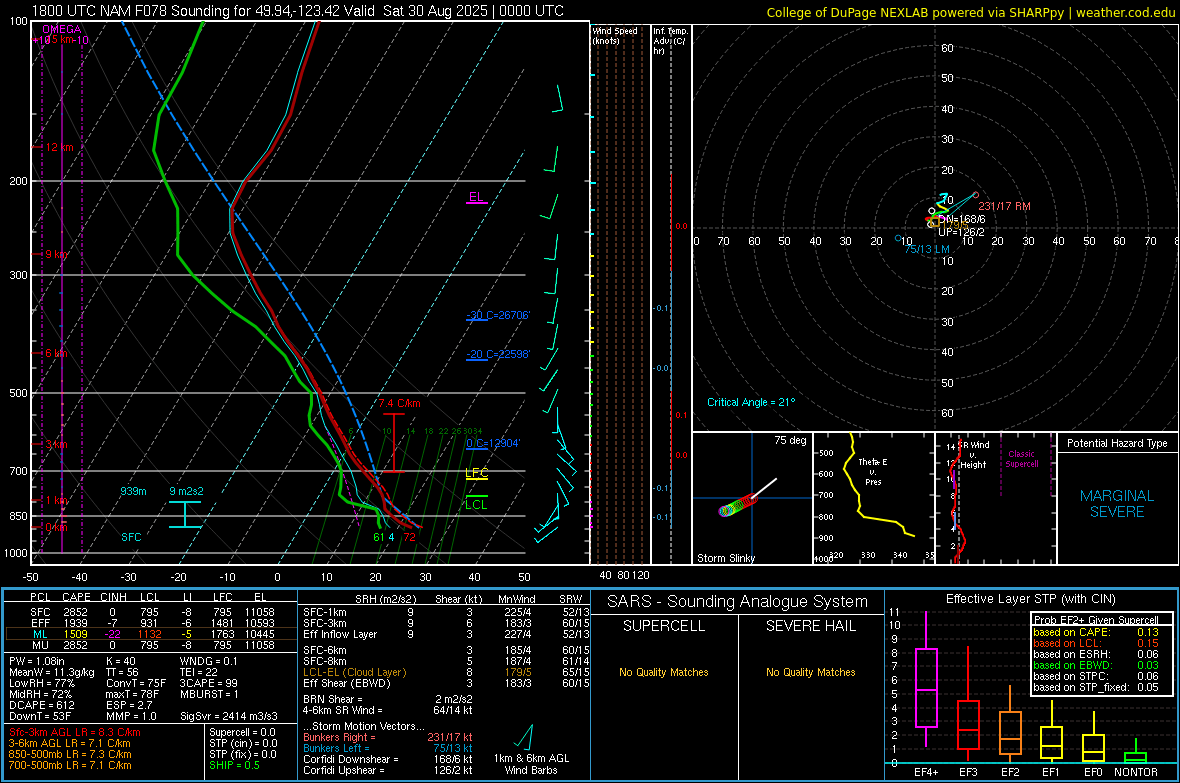Viewport: 1180px width, 783px height.
Task: Click the red 'Bunkers Right =' label
Action: [339, 737]
